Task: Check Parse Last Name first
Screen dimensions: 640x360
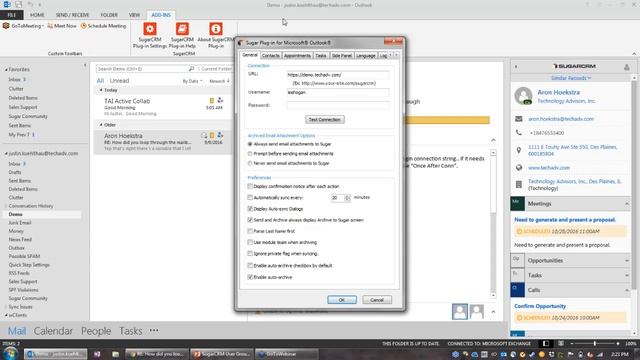Action: [250, 231]
